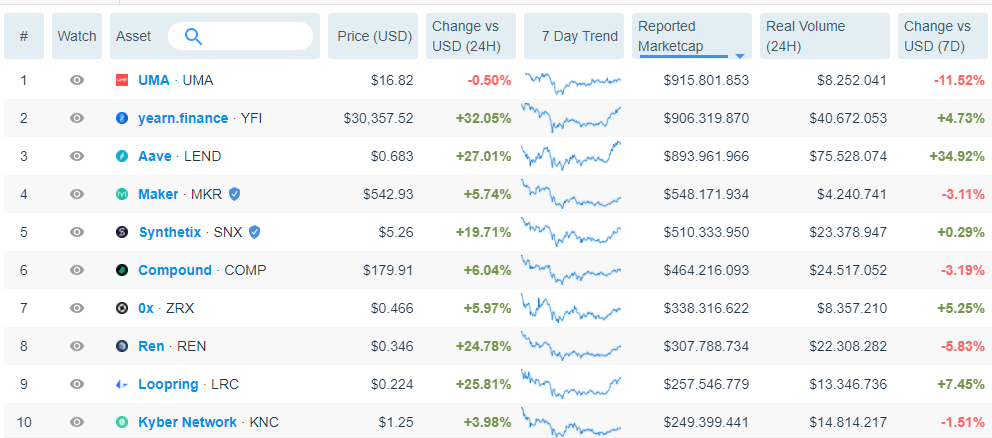The height and width of the screenshot is (438, 992).
Task: Click the Compound COMP logo icon
Action: (x=122, y=270)
